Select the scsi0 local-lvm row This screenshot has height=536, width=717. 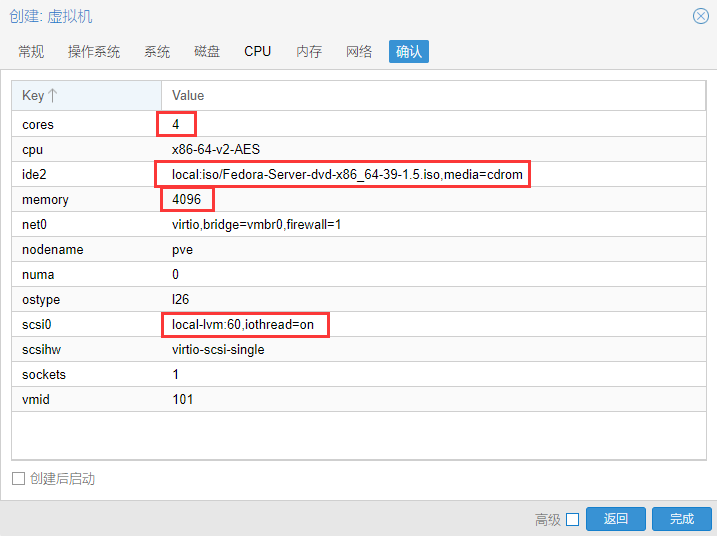pyautogui.click(x=244, y=325)
